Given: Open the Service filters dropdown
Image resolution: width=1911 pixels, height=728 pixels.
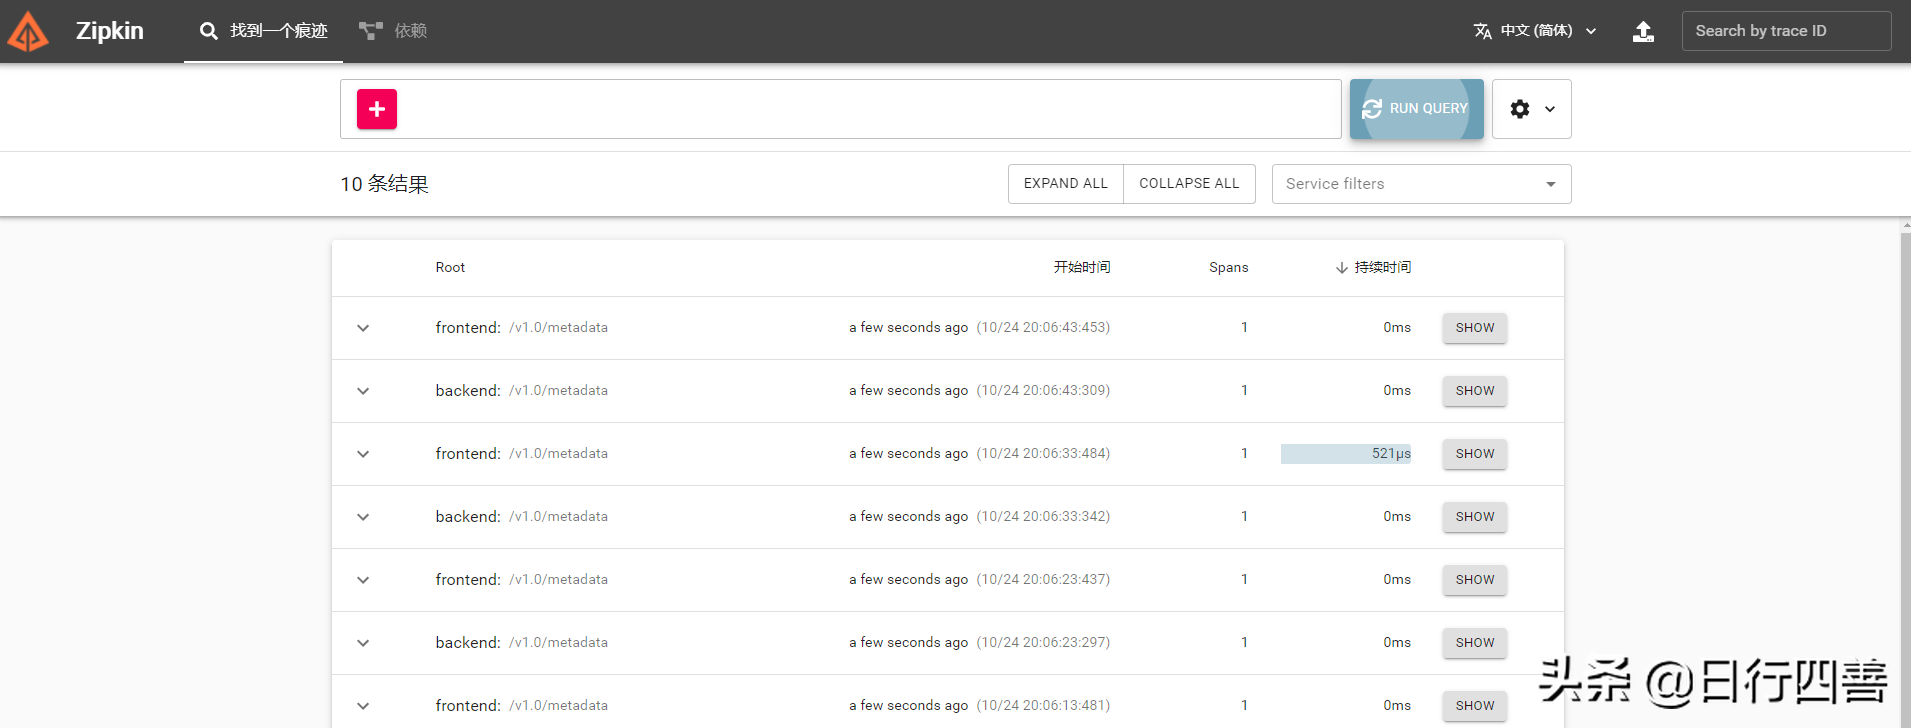Looking at the screenshot, I should click(1421, 184).
